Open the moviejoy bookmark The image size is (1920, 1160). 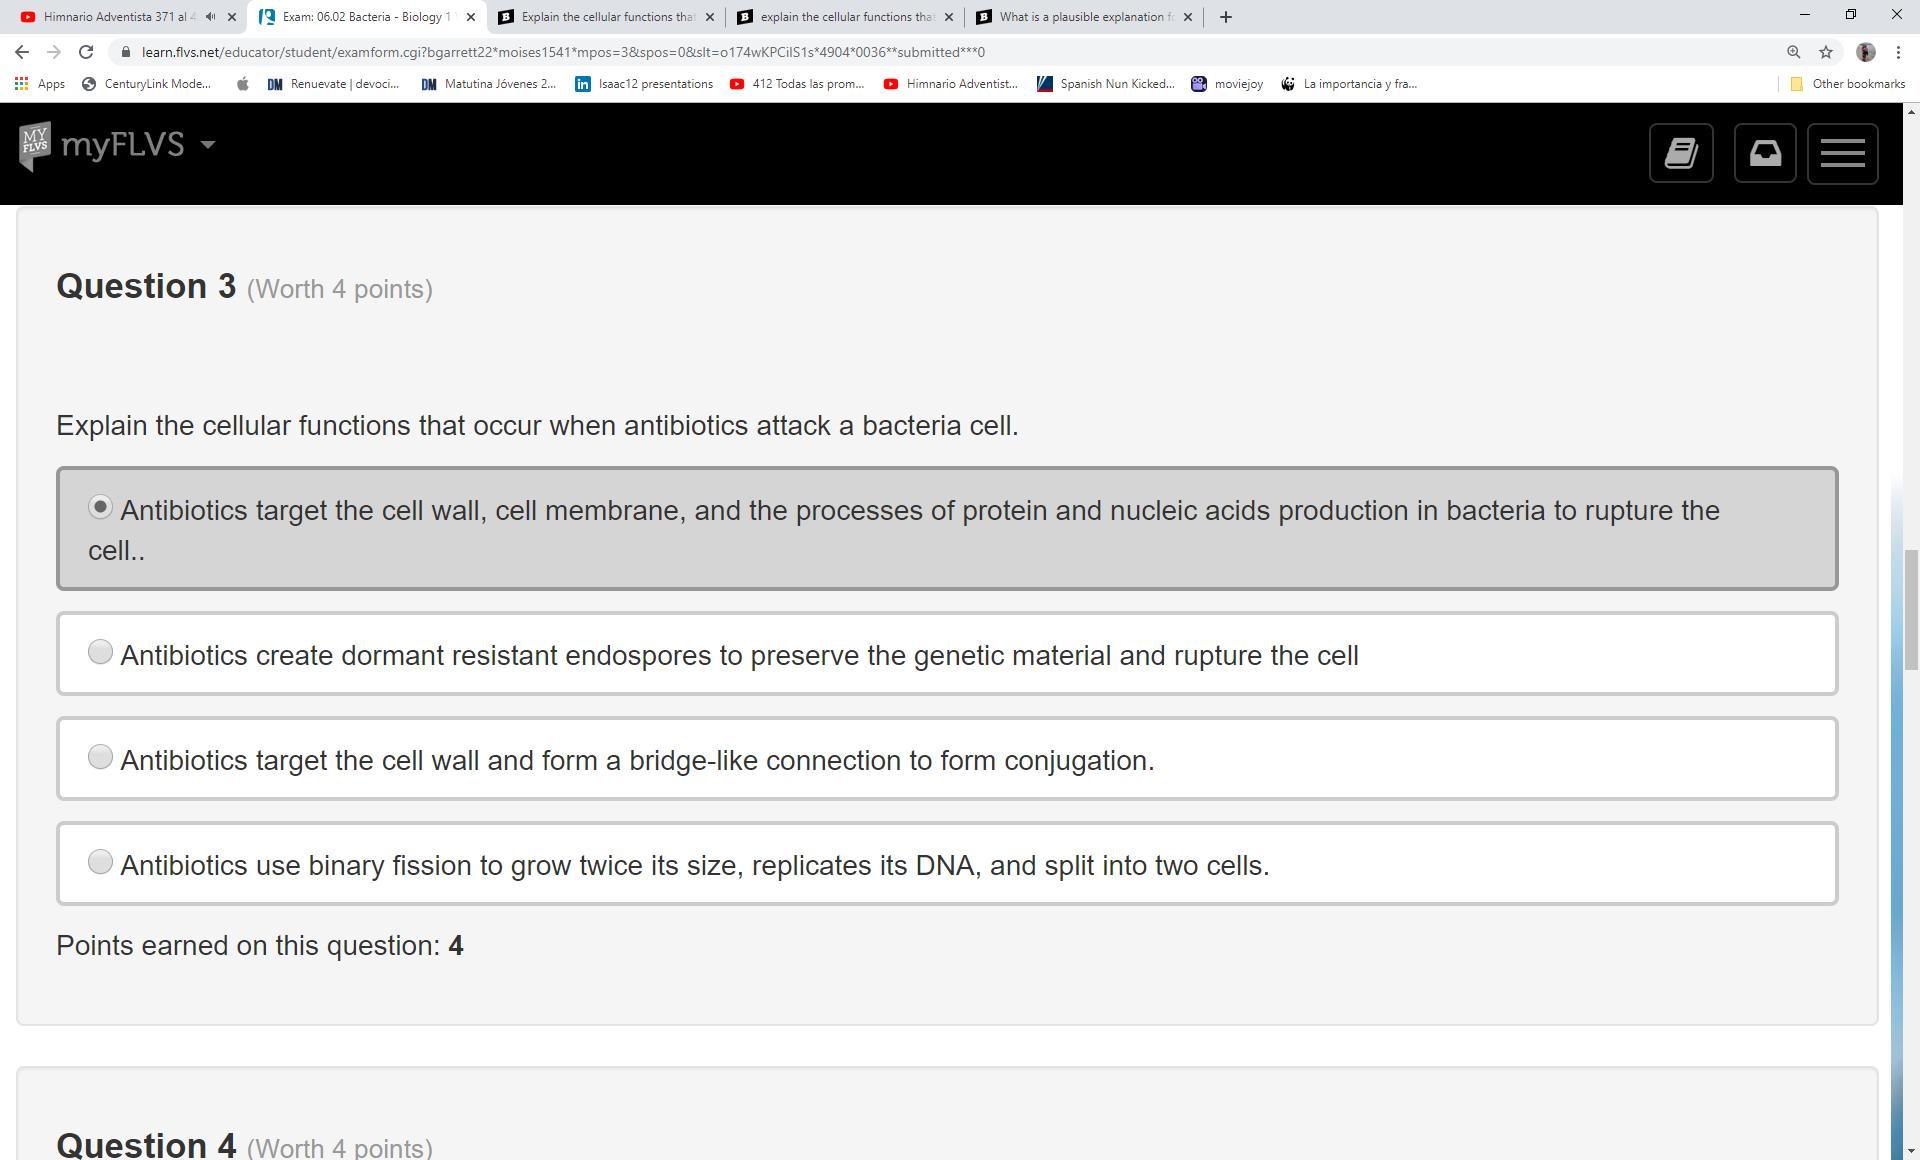click(1227, 84)
